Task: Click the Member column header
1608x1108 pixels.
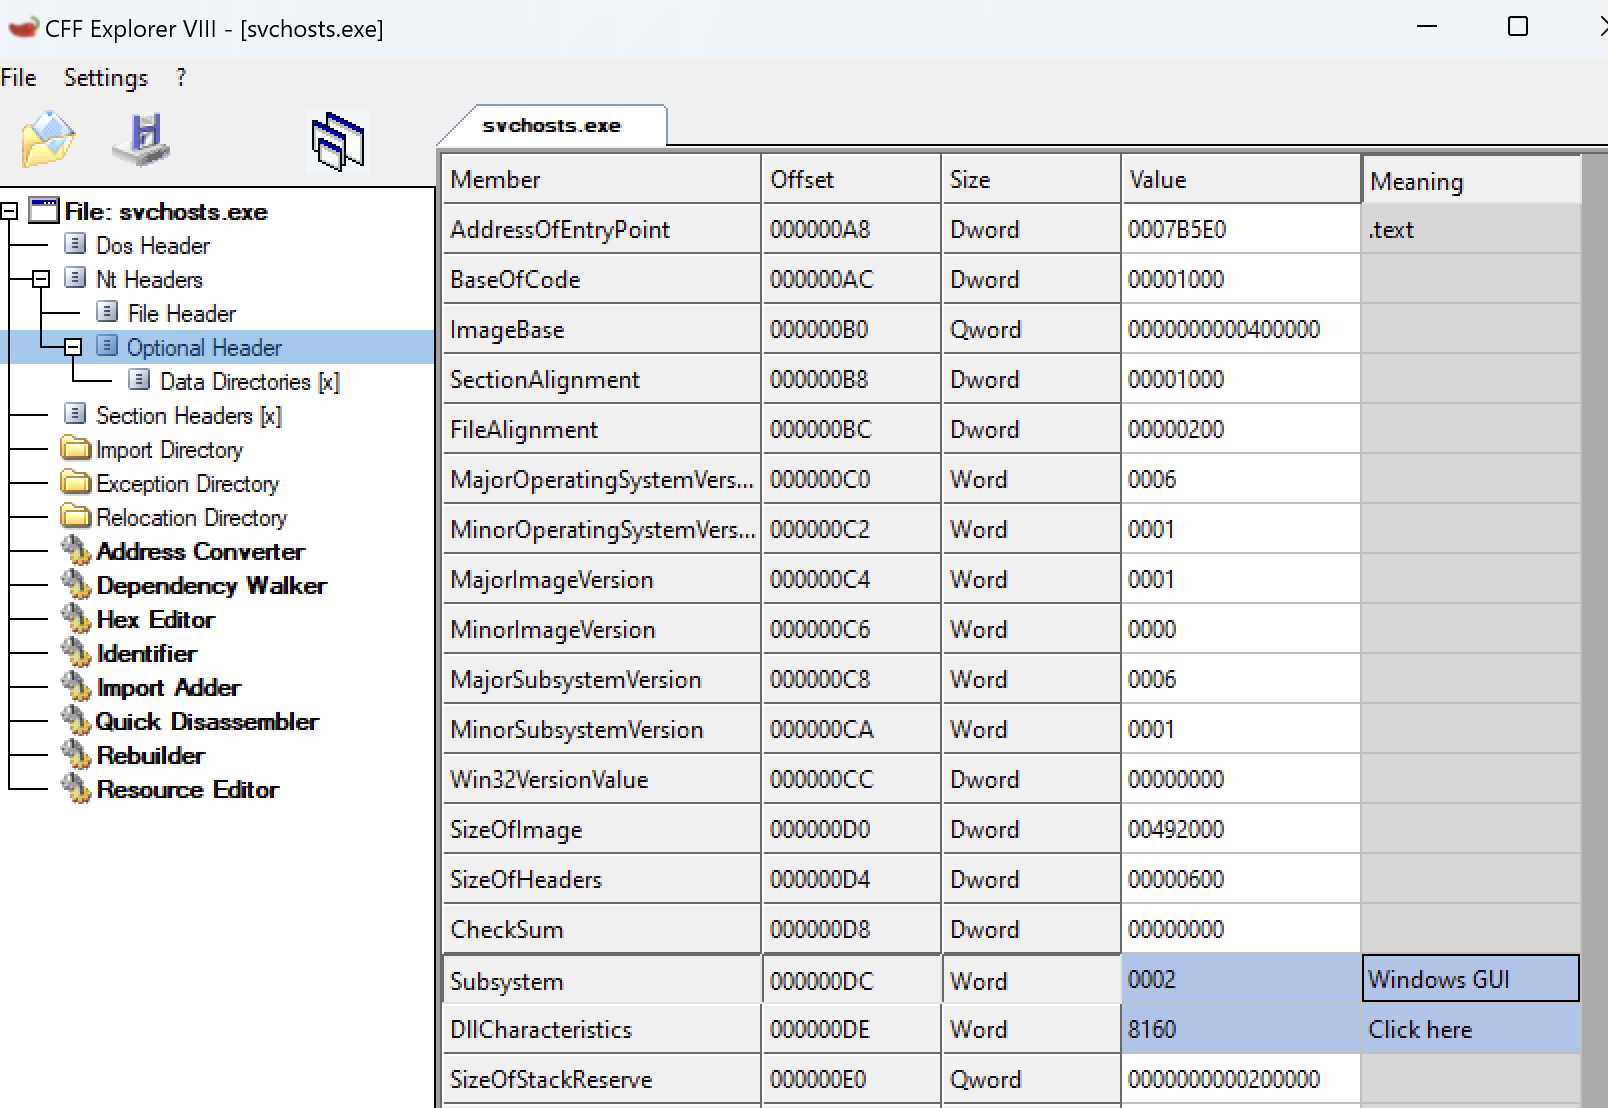Action: coord(600,179)
